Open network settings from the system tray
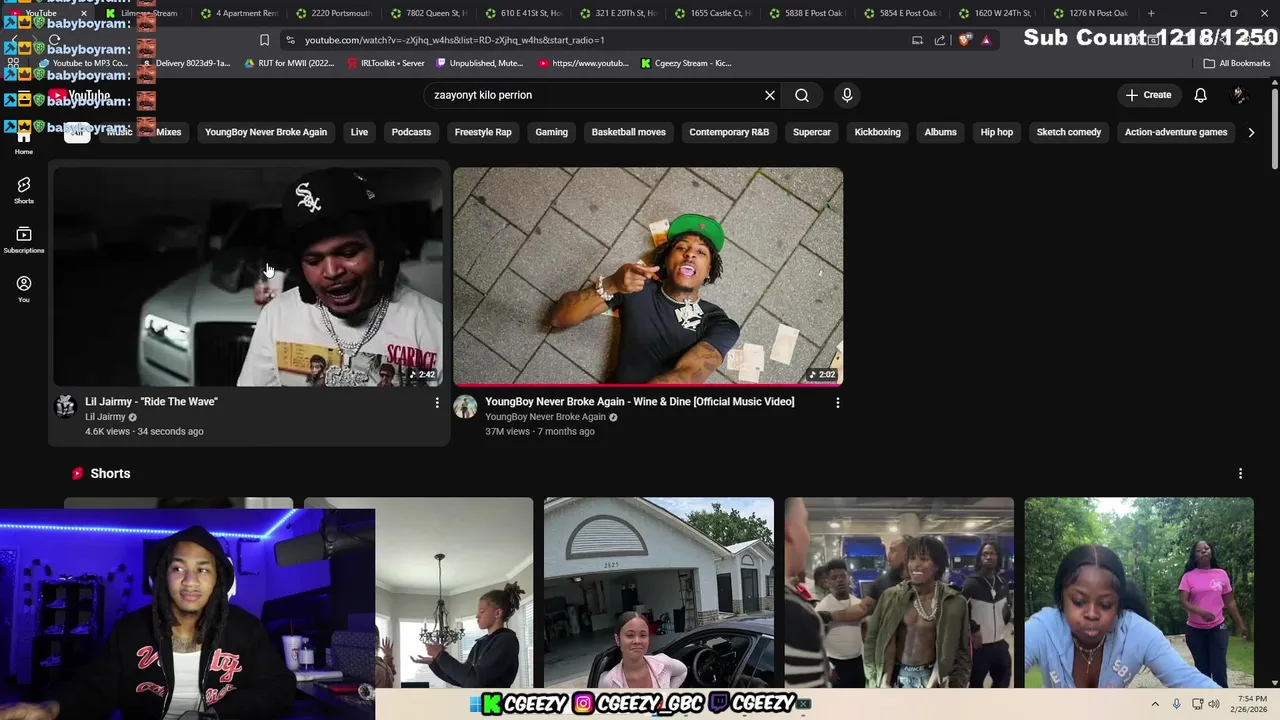 1197,704
